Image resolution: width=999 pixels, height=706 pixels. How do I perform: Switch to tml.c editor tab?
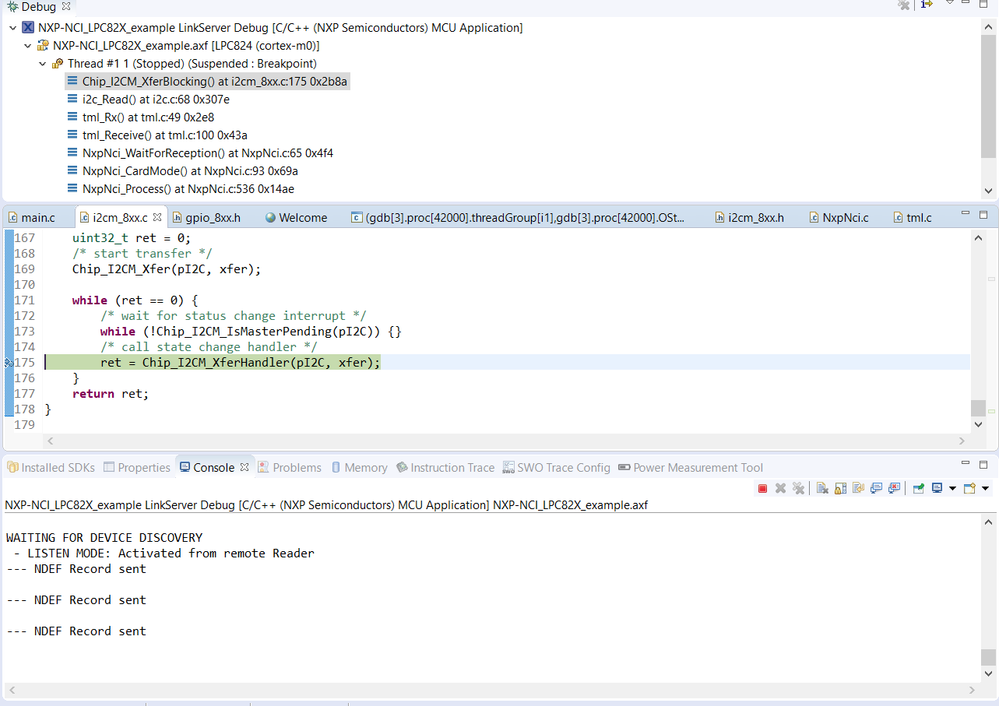(x=912, y=218)
